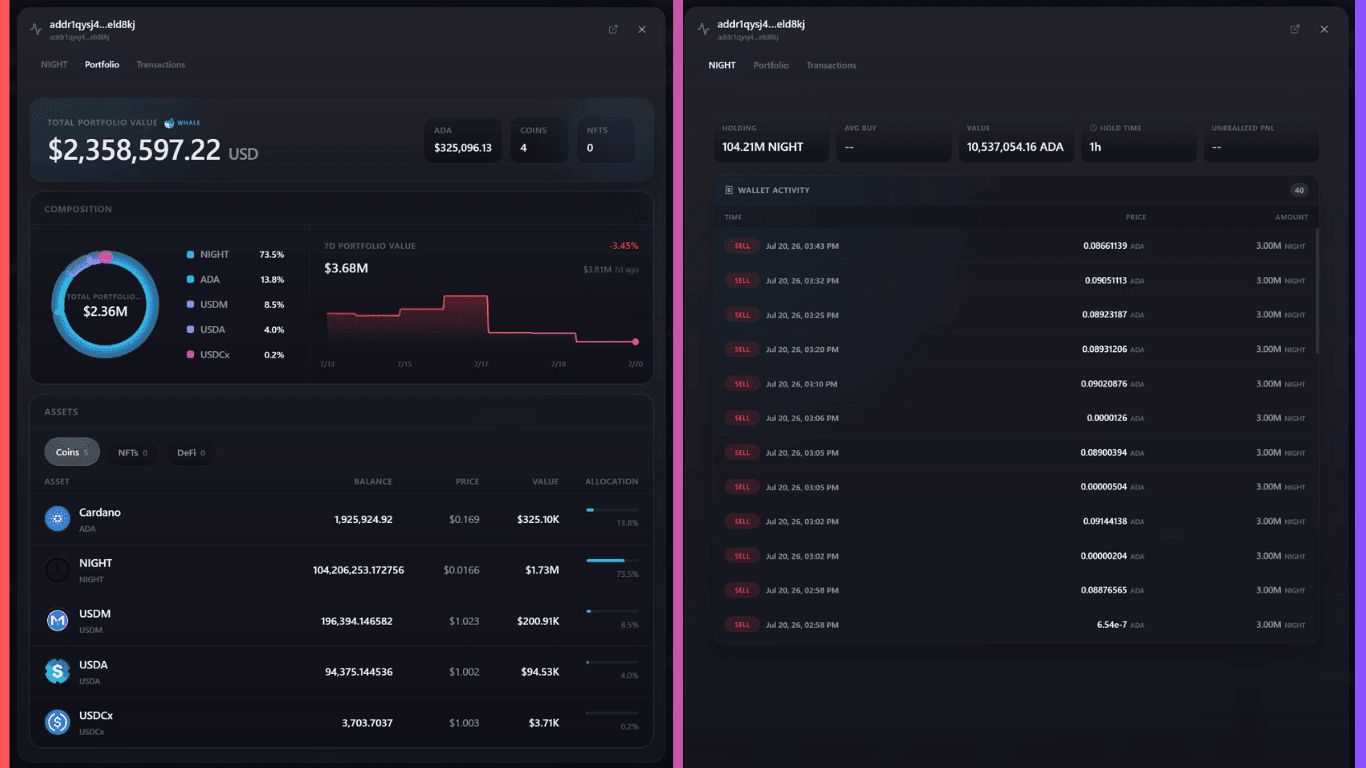This screenshot has width=1366, height=768.
Task: Click the $3.68M 7D portfolio value
Action: pos(346,269)
